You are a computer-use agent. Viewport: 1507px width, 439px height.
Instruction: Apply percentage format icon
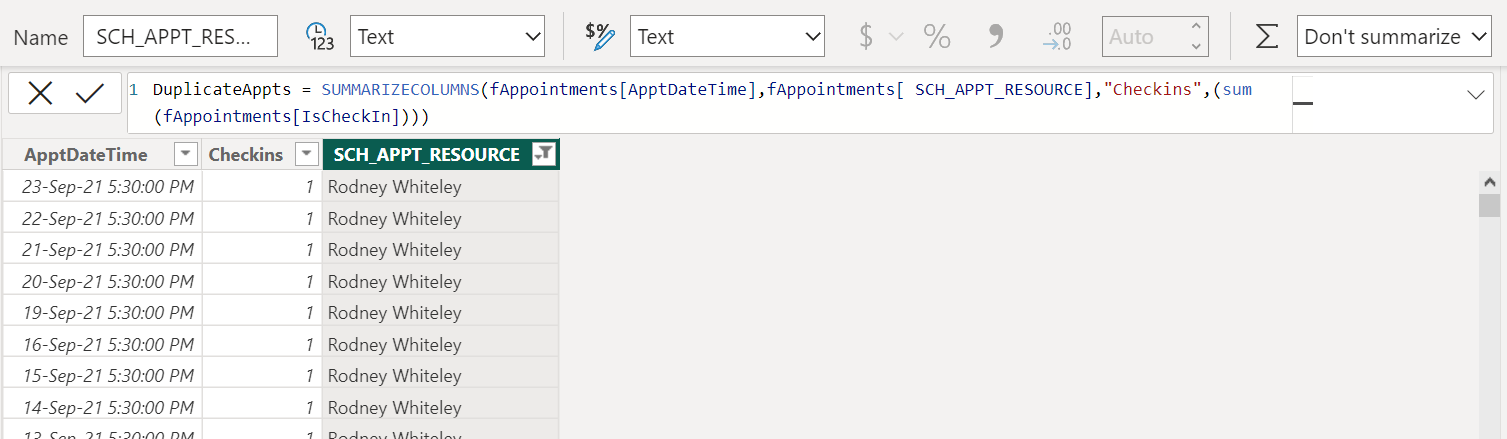(937, 37)
